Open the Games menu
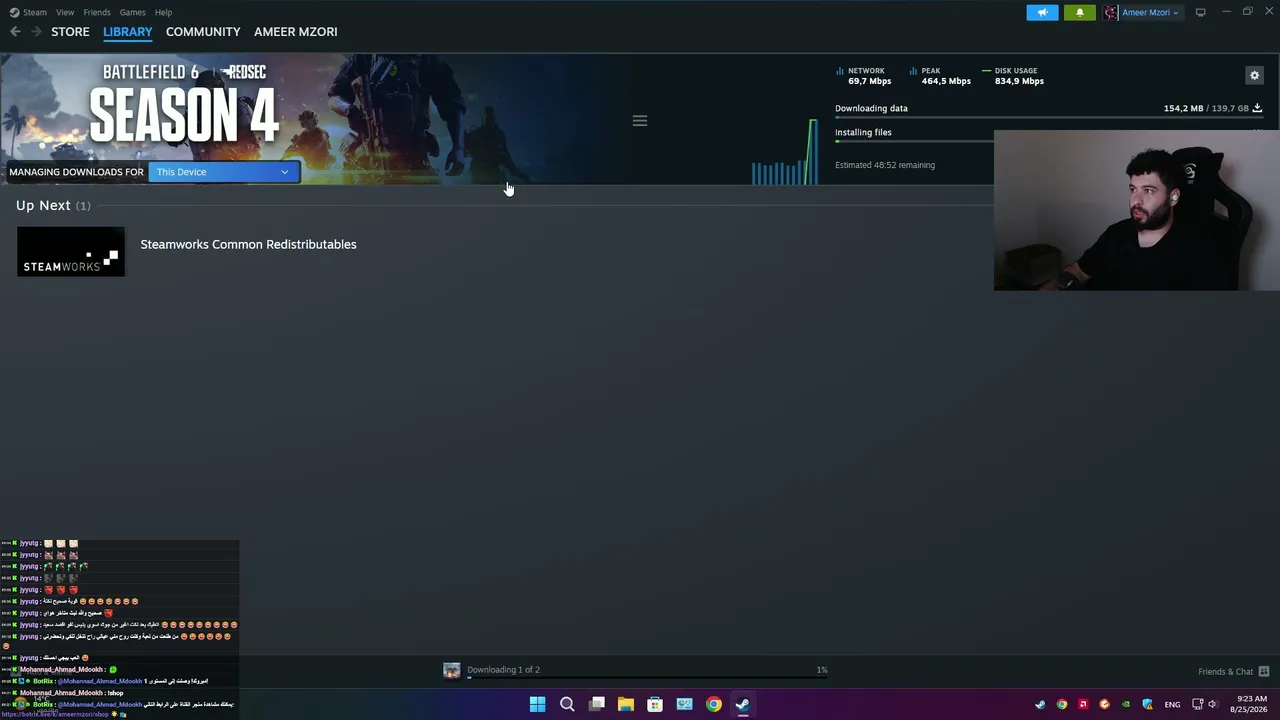 coord(133,12)
